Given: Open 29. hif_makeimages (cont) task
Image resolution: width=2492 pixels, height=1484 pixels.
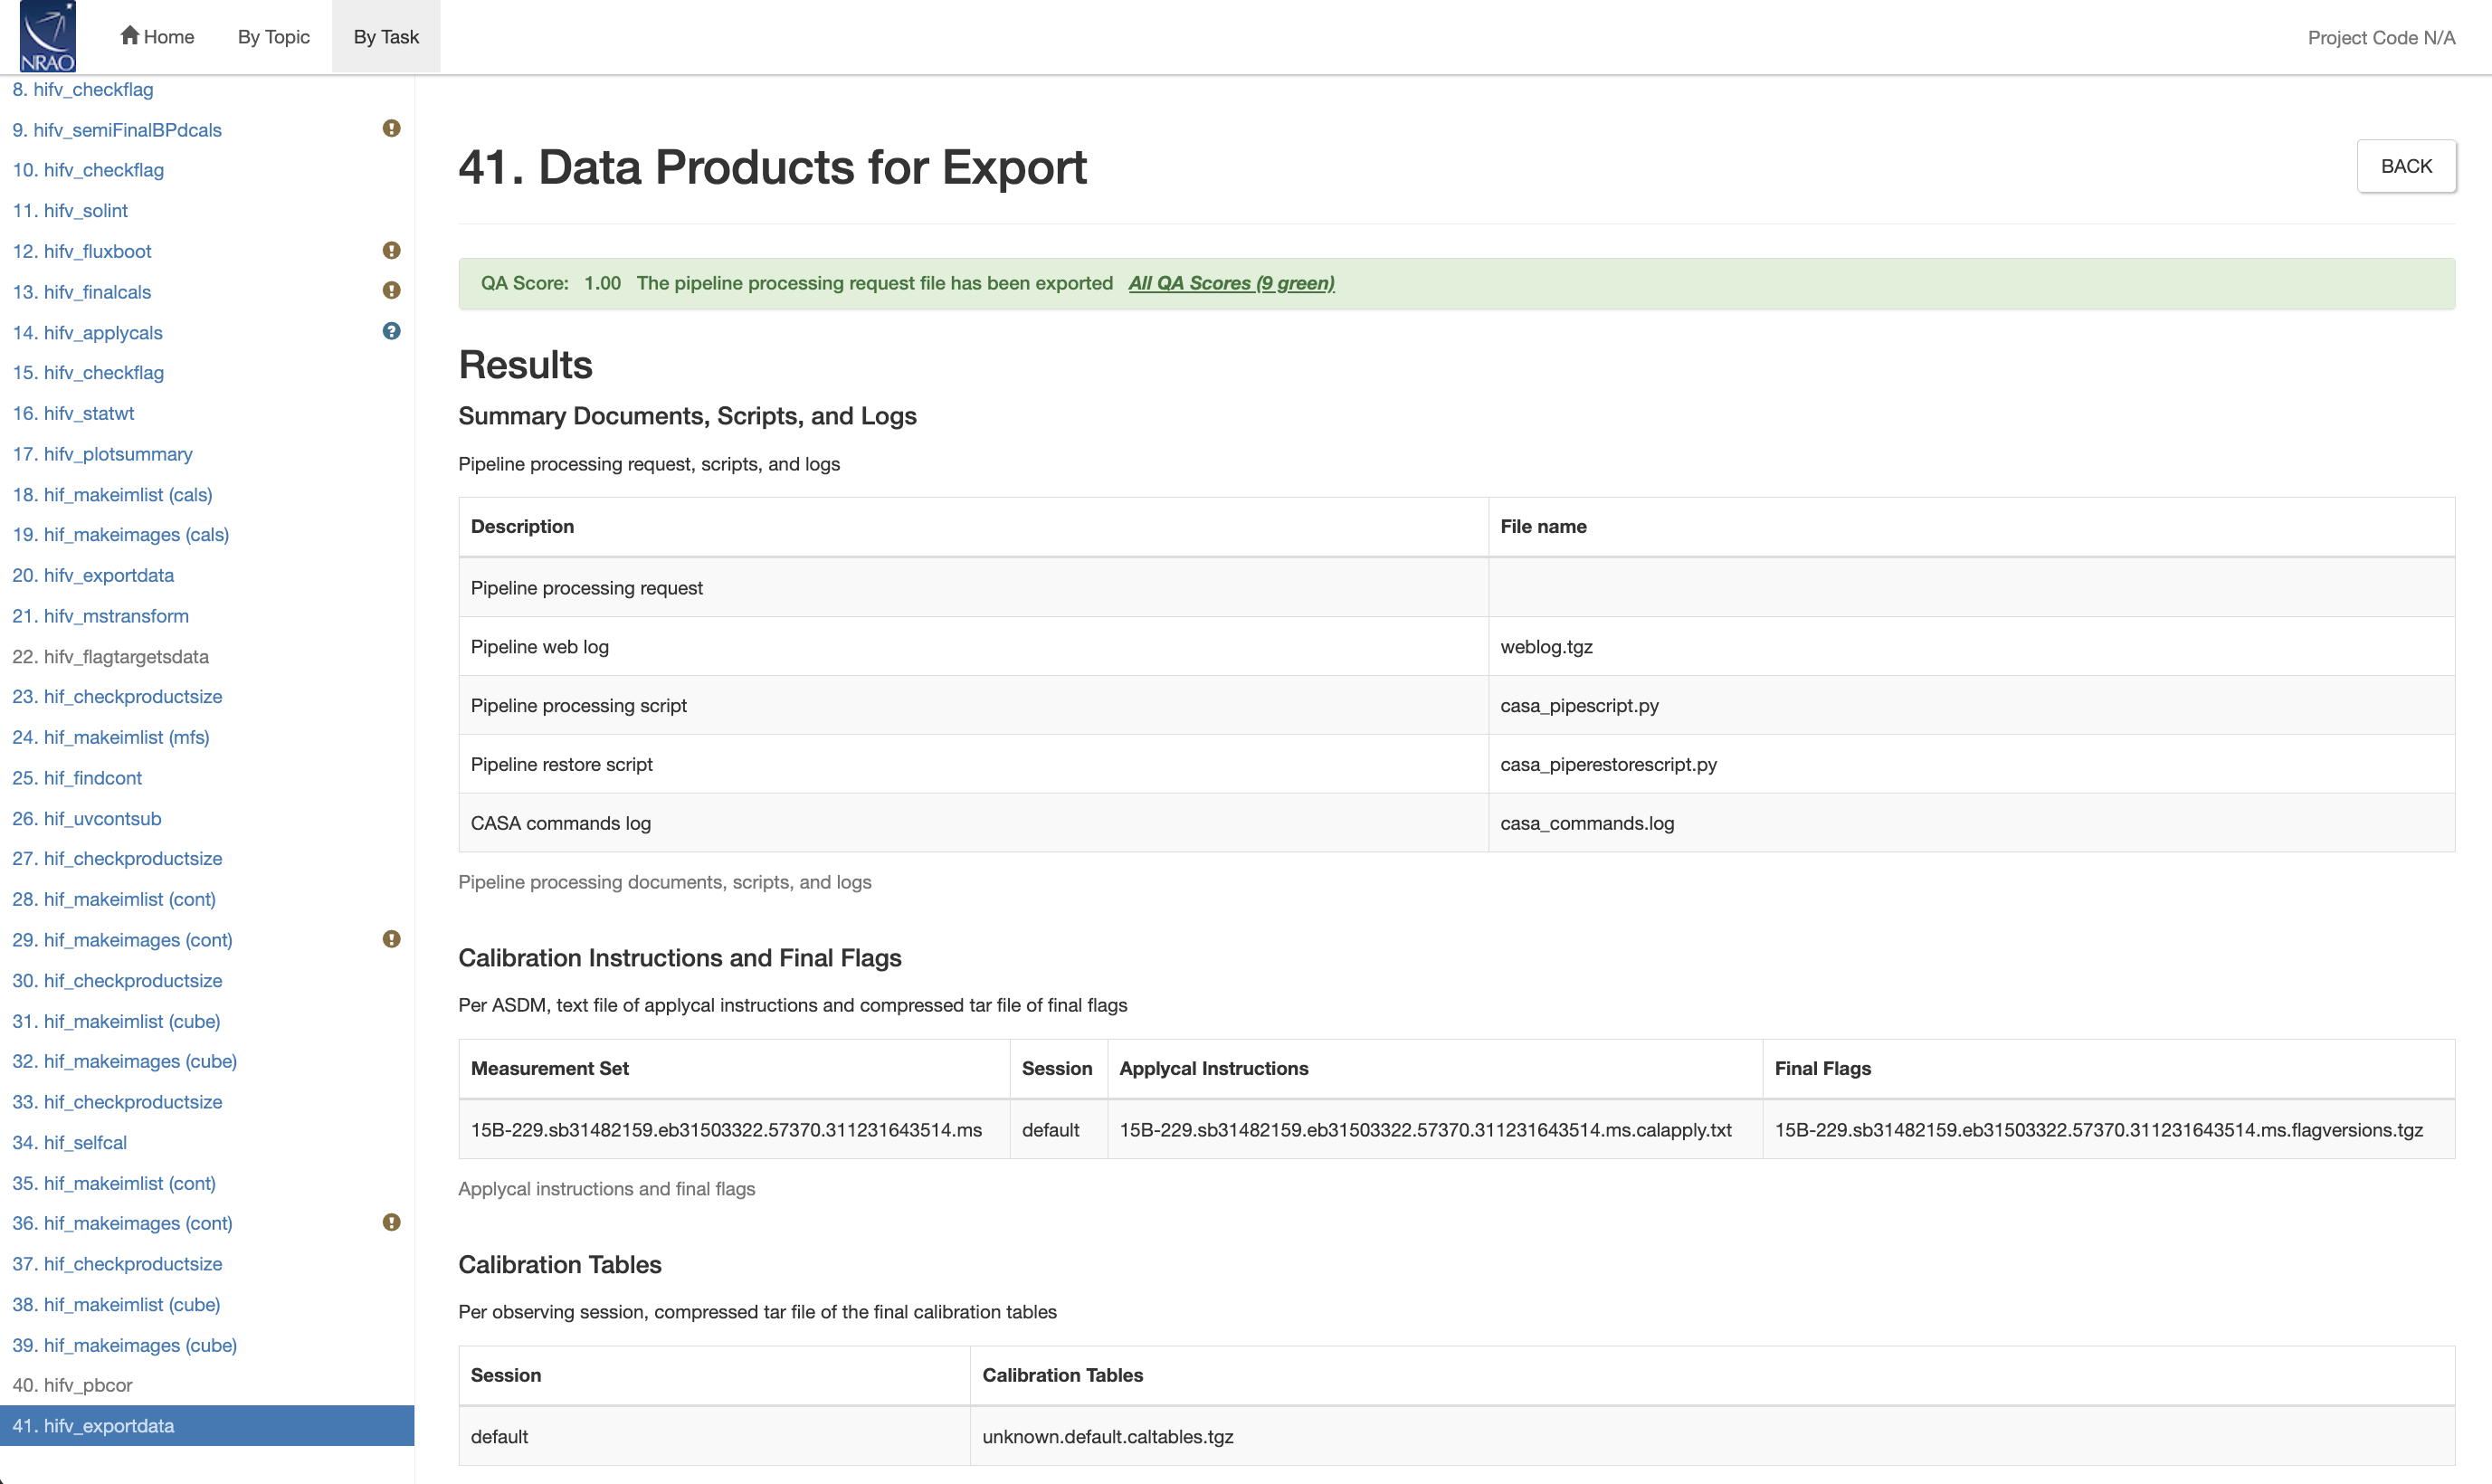Looking at the screenshot, I should (122, 940).
